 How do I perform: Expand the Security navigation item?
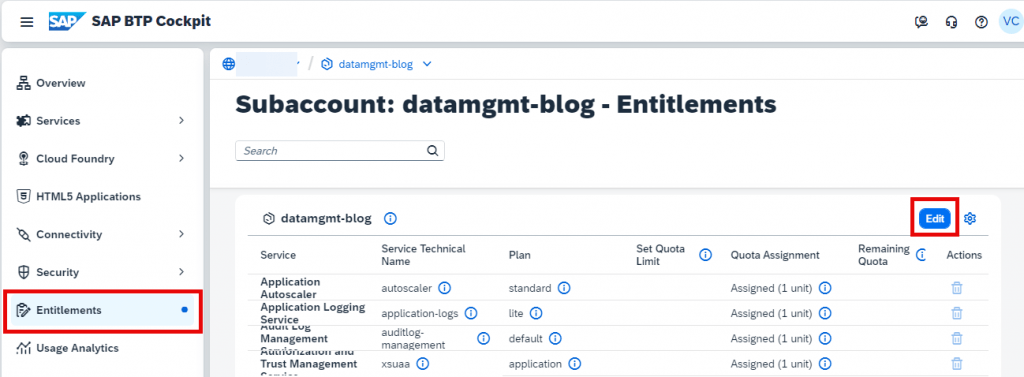pyautogui.click(x=102, y=272)
